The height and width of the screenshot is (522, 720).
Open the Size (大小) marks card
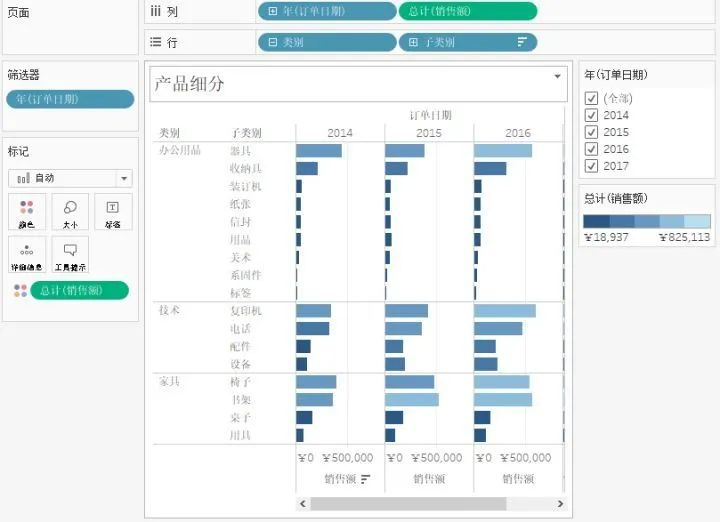coord(70,212)
